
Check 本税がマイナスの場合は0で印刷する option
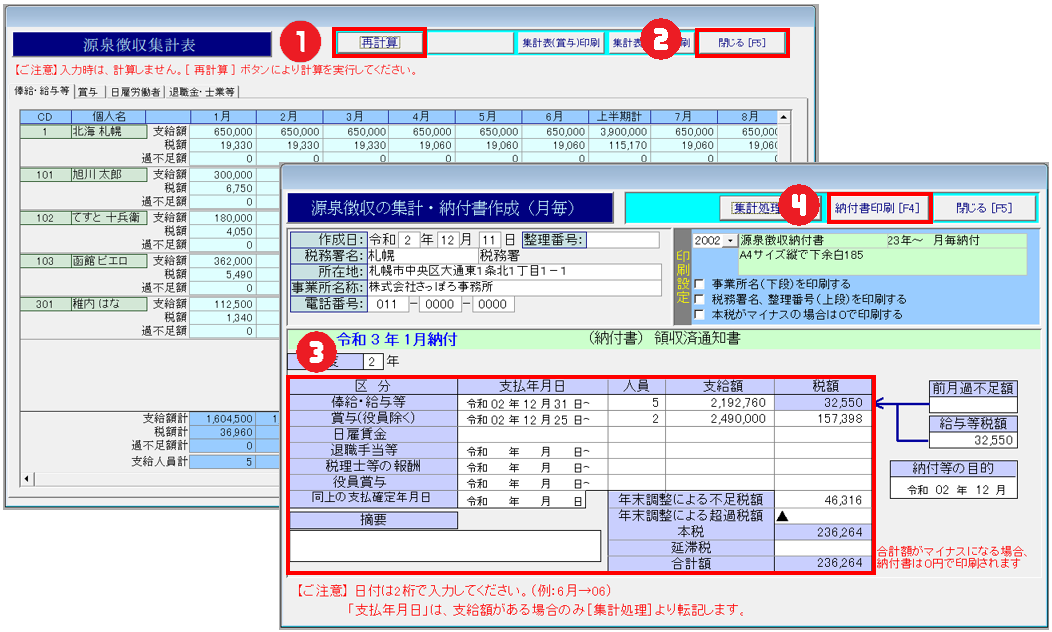click(699, 314)
